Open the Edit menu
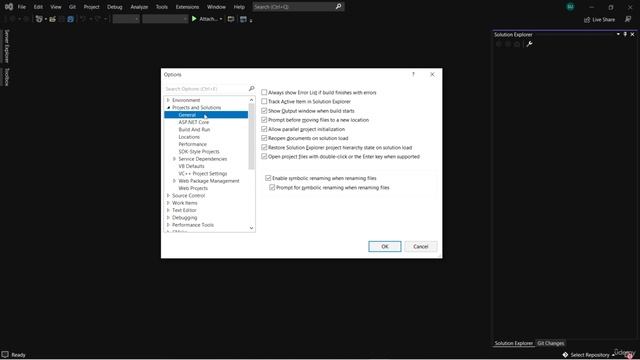The width and height of the screenshot is (640, 360). tap(38, 7)
